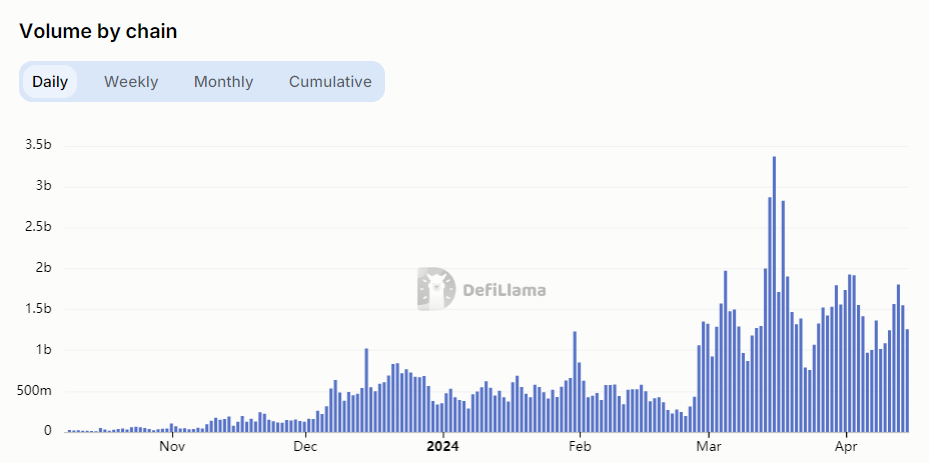Viewport: 929px width, 463px height.
Task: Click the mid-December peak bar
Action: (x=366, y=392)
